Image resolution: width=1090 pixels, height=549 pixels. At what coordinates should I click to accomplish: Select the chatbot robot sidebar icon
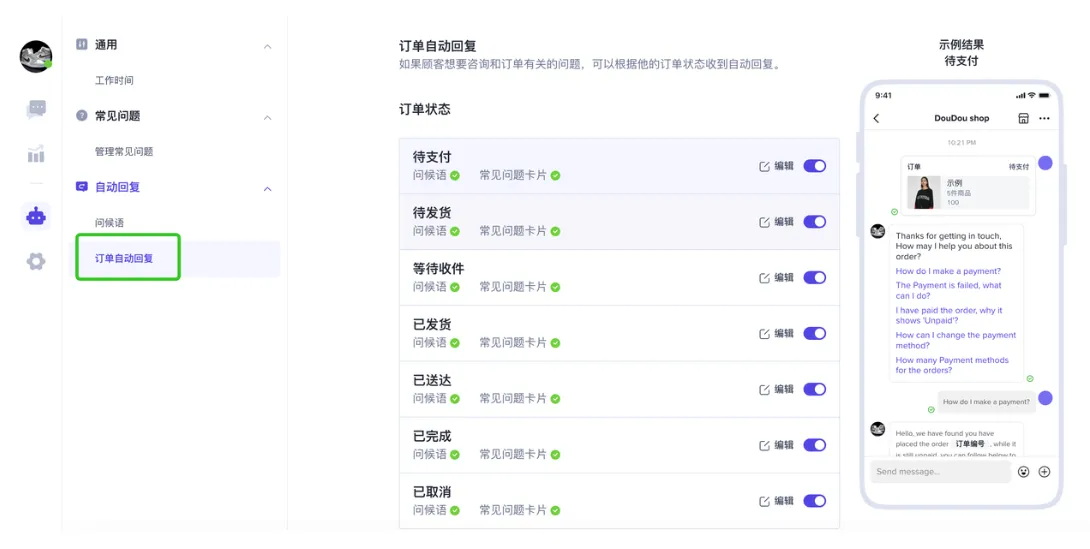click(x=36, y=217)
